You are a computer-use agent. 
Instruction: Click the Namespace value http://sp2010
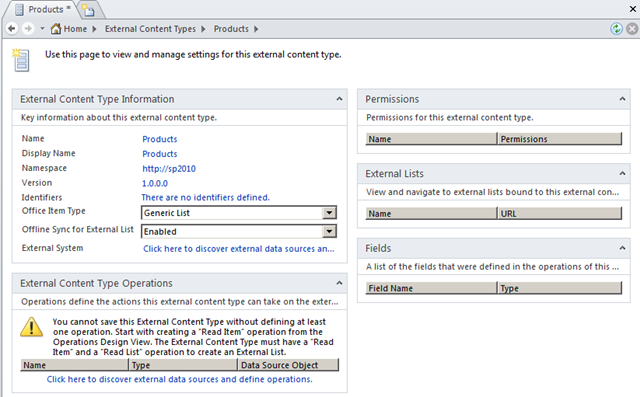[x=169, y=169]
